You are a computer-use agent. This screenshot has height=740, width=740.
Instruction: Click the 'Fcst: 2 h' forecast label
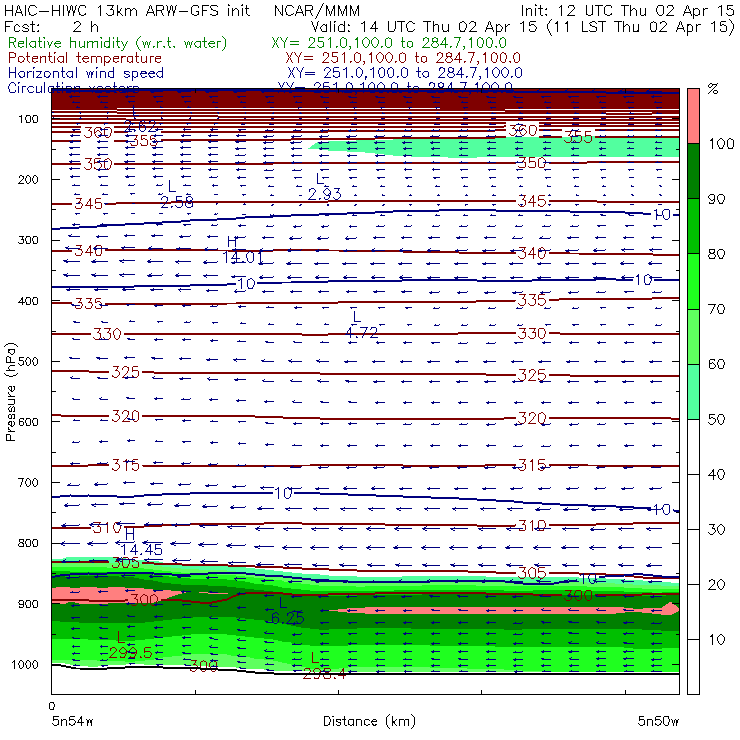[51, 27]
